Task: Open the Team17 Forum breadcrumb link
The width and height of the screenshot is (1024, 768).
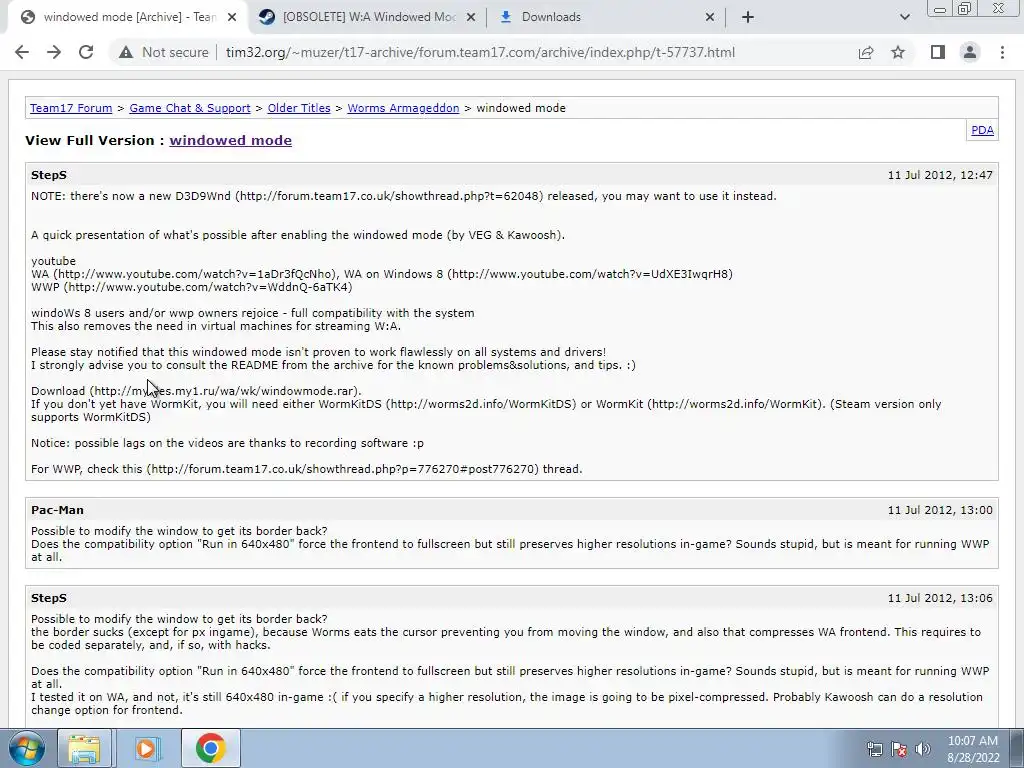Action: coord(71,108)
